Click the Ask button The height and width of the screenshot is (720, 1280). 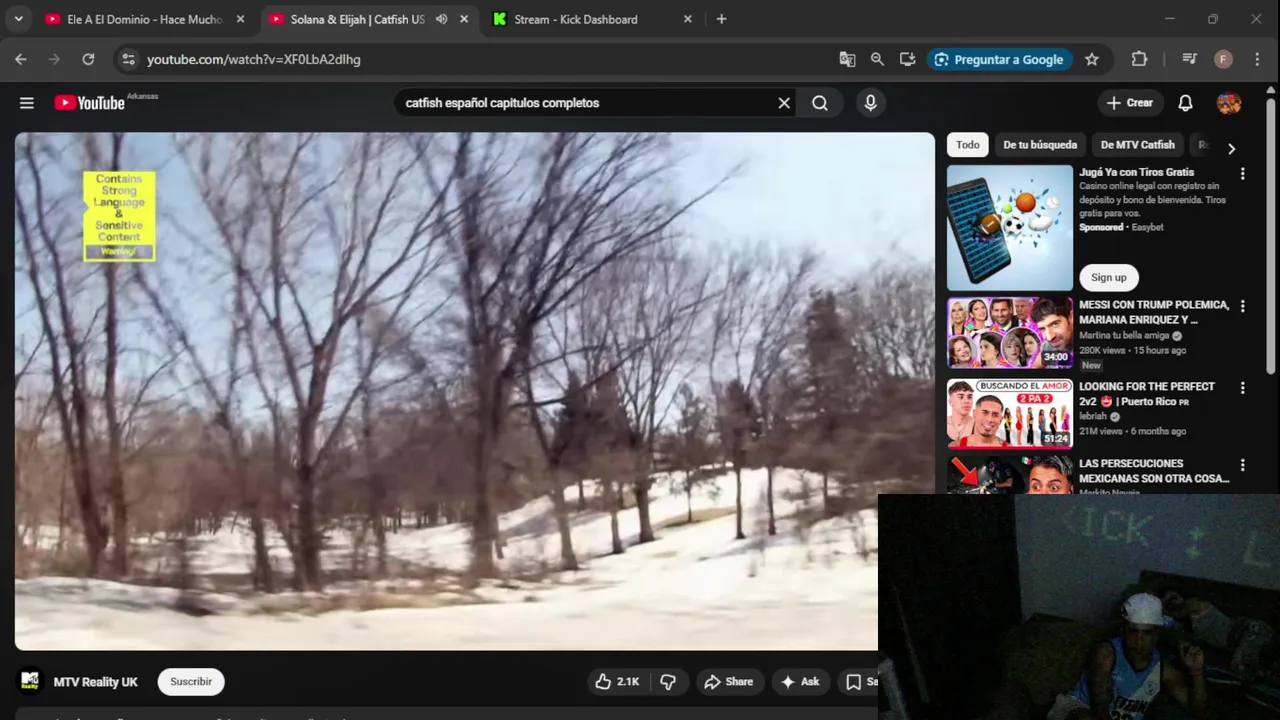tap(800, 682)
